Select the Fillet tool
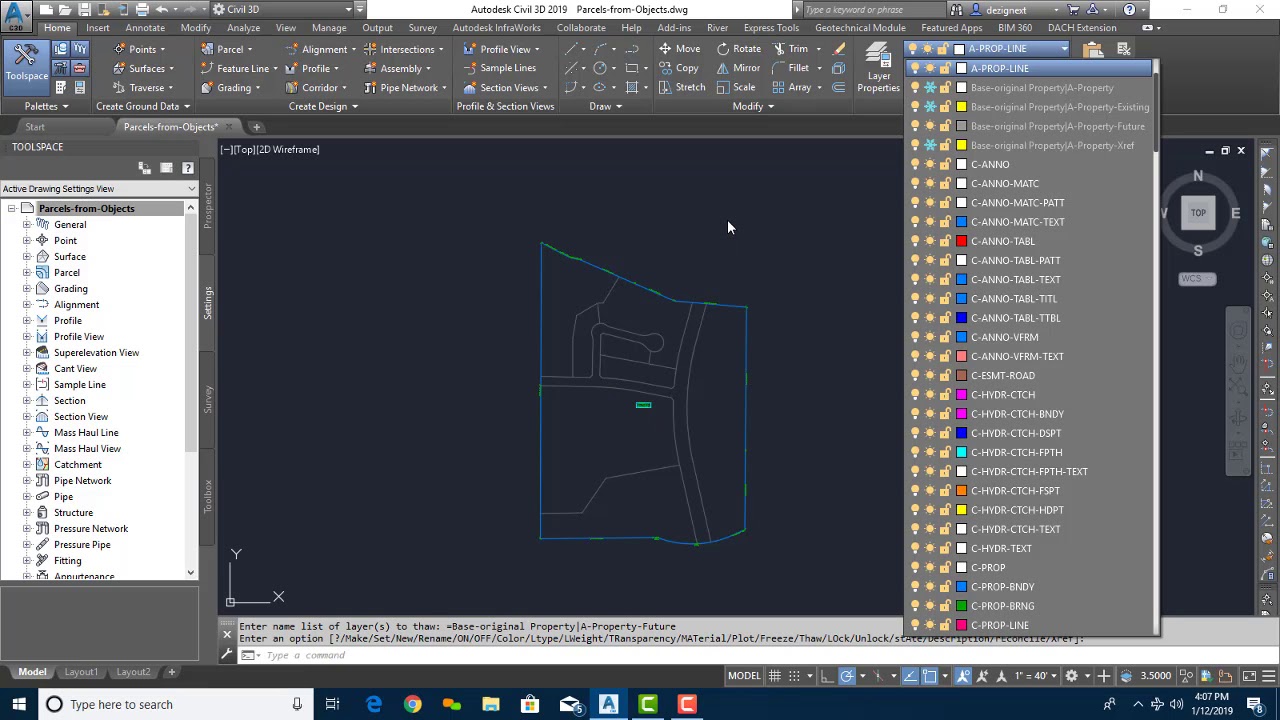 (790, 68)
